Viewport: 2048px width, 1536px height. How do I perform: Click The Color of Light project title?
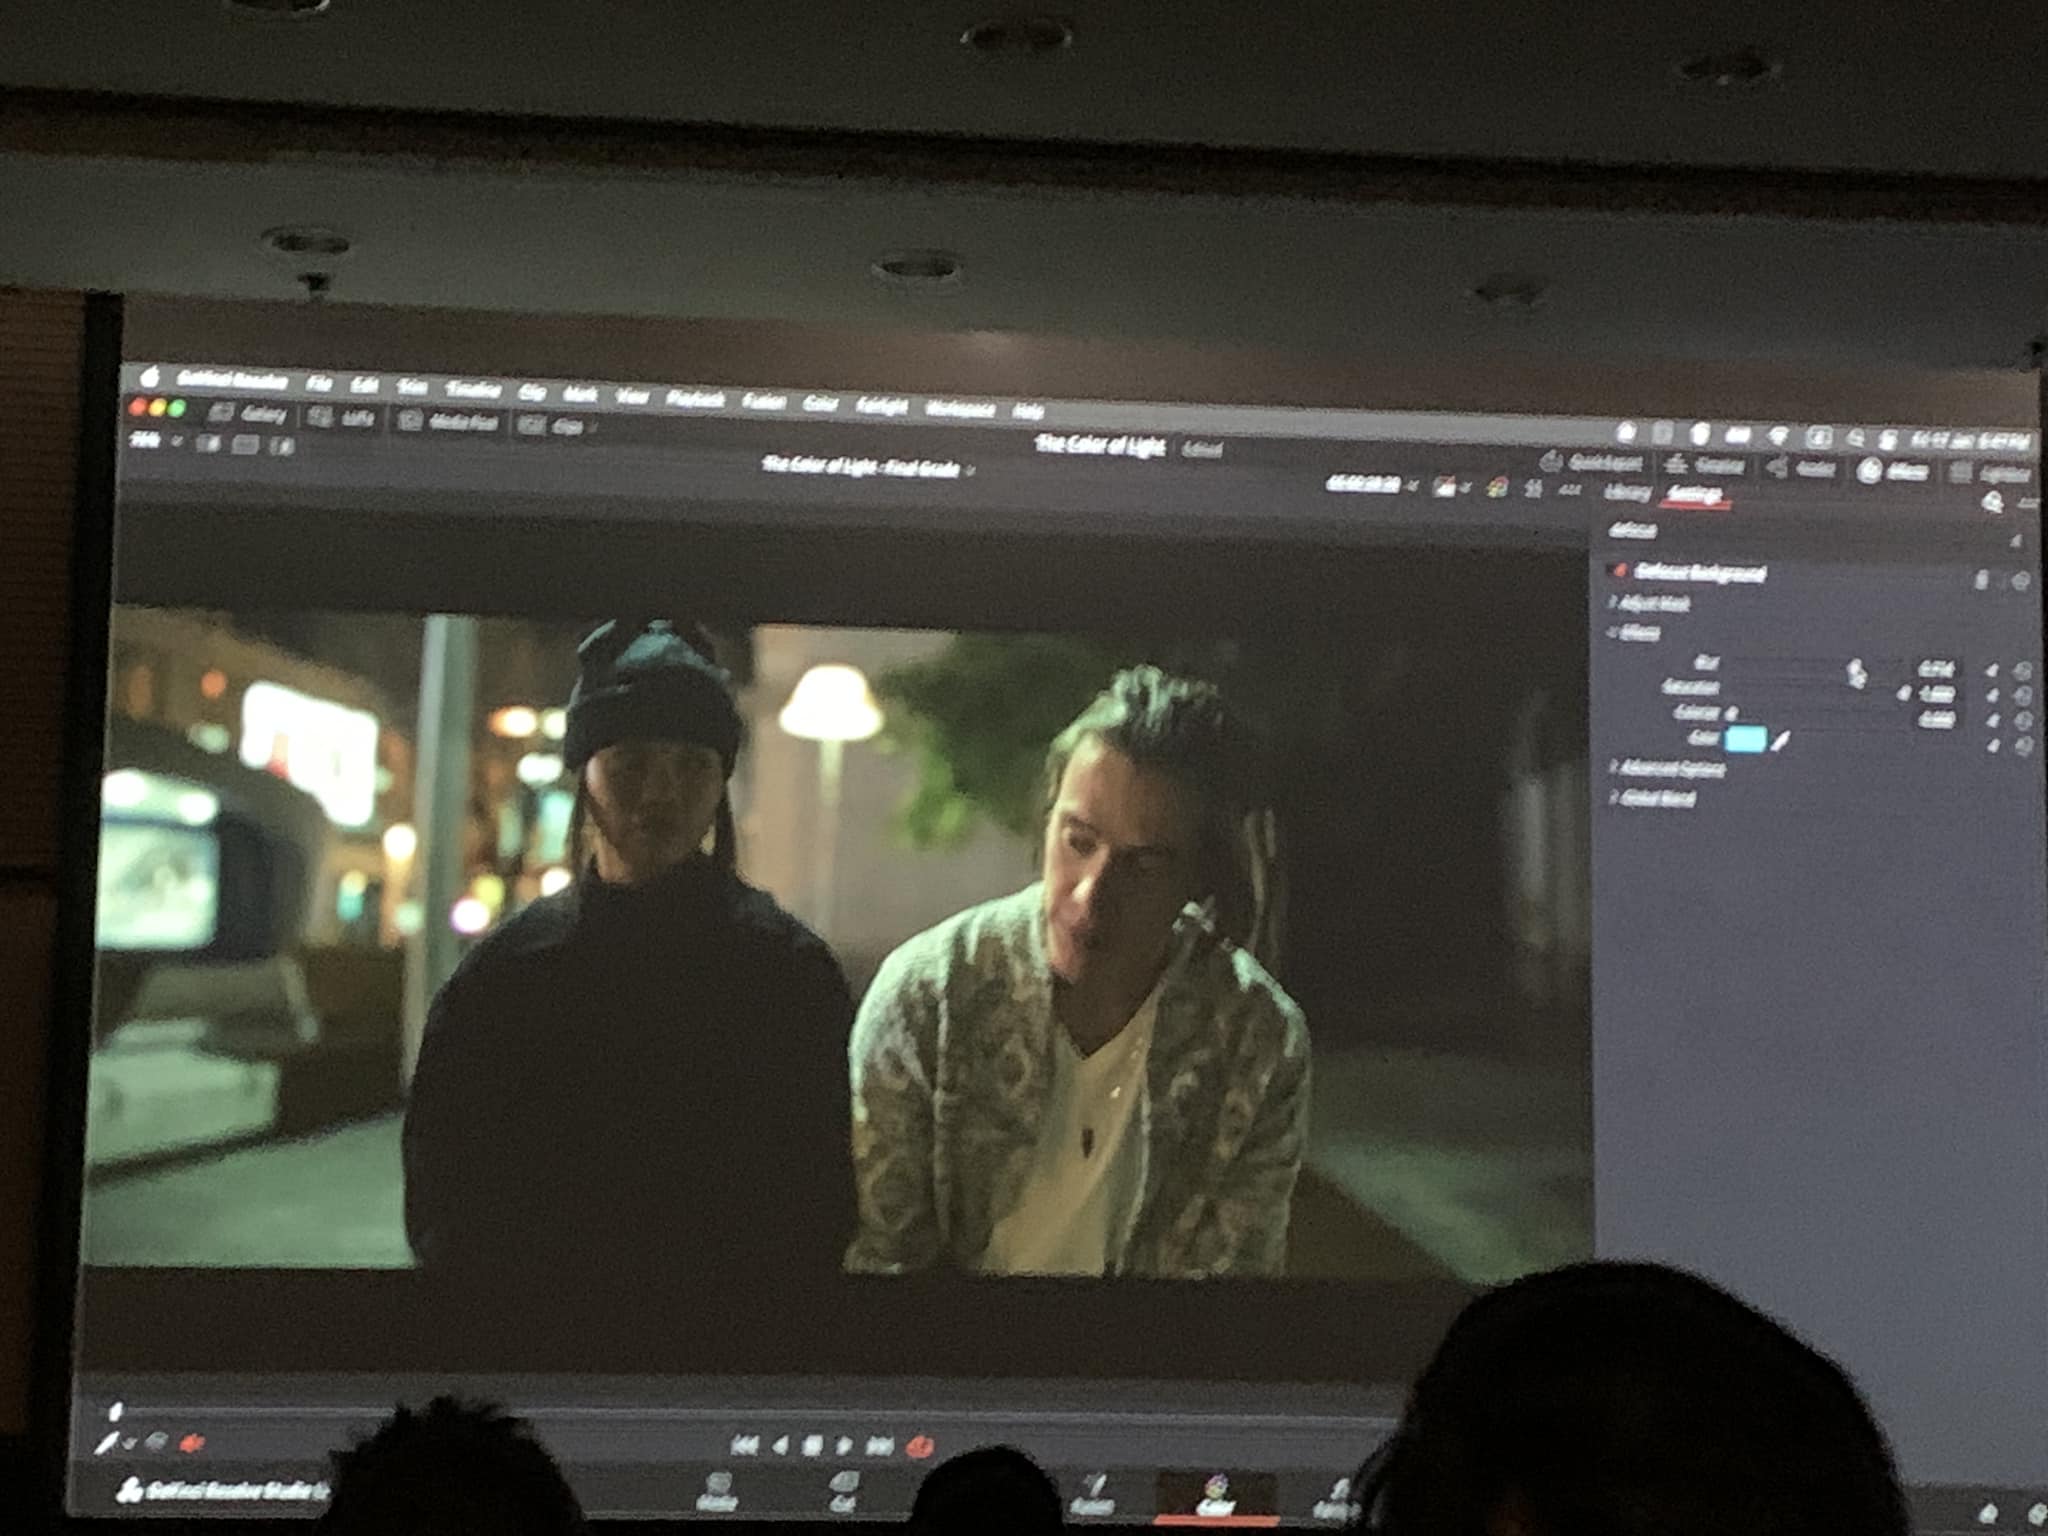coord(1100,446)
